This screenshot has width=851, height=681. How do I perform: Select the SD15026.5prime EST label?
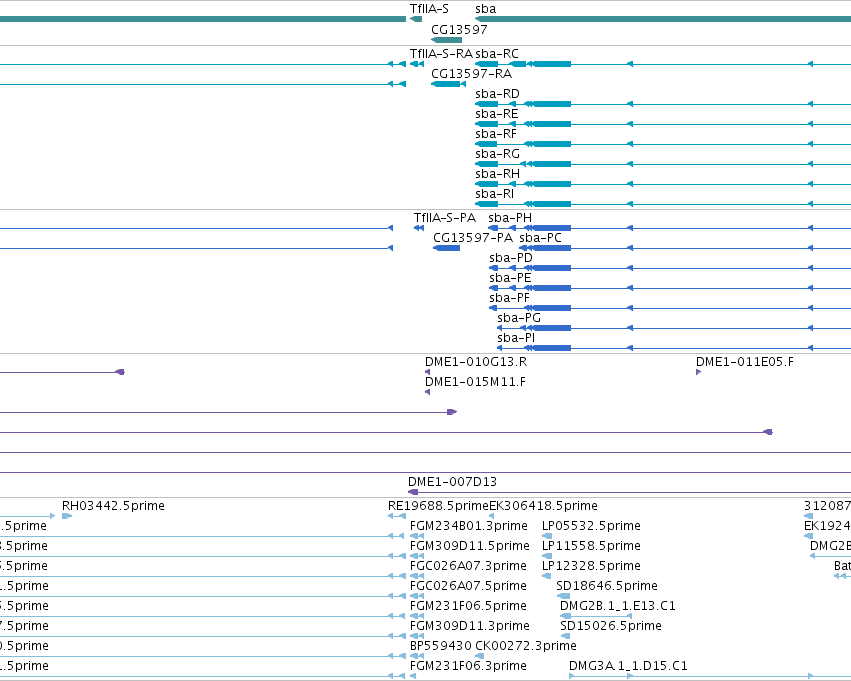click(x=611, y=626)
